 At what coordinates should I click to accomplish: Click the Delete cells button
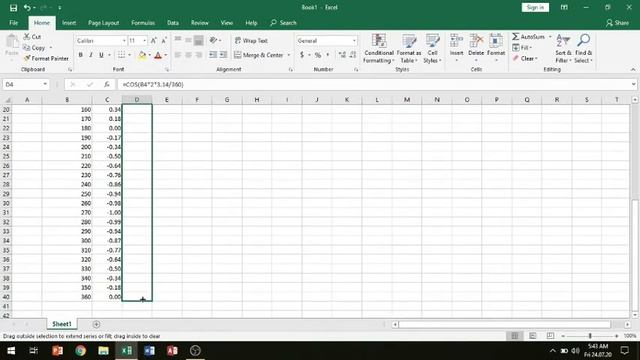coord(476,49)
